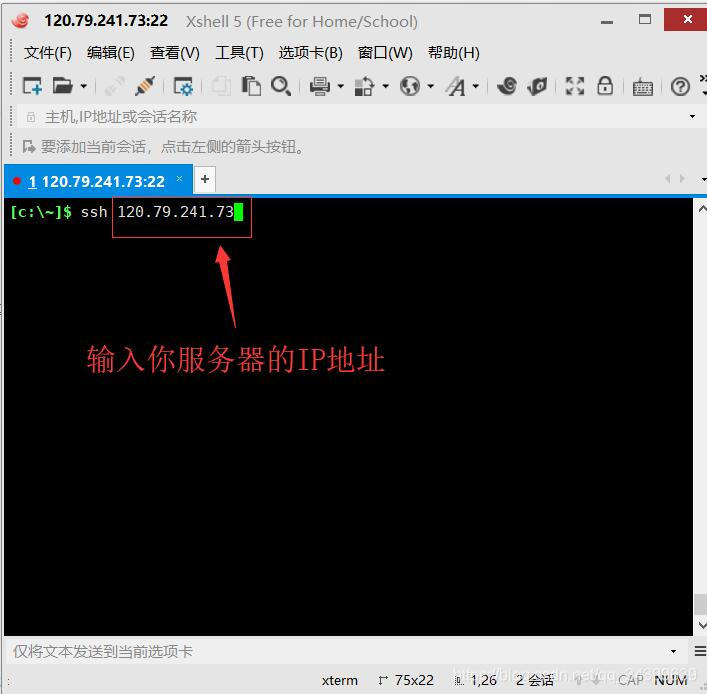The width and height of the screenshot is (707, 694).
Task: Click the terminal vertical scrollbar thumb
Action: 701,604
